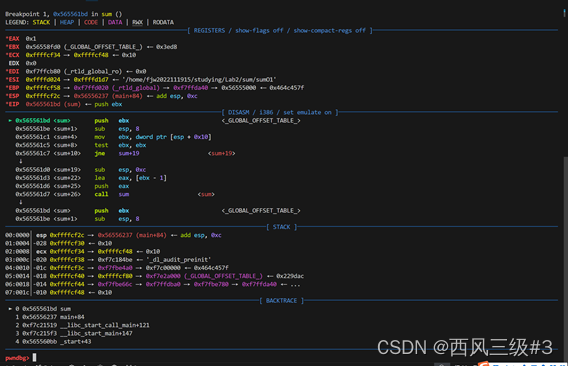569x367 pixels.
Task: Click stack entry 05:0014
Action: (x=155, y=276)
